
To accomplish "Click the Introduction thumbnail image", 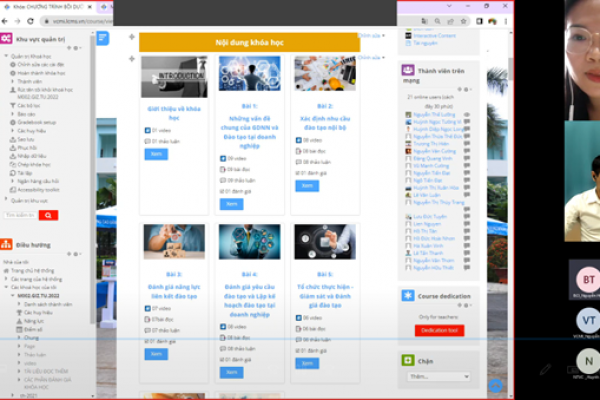I will 174,76.
